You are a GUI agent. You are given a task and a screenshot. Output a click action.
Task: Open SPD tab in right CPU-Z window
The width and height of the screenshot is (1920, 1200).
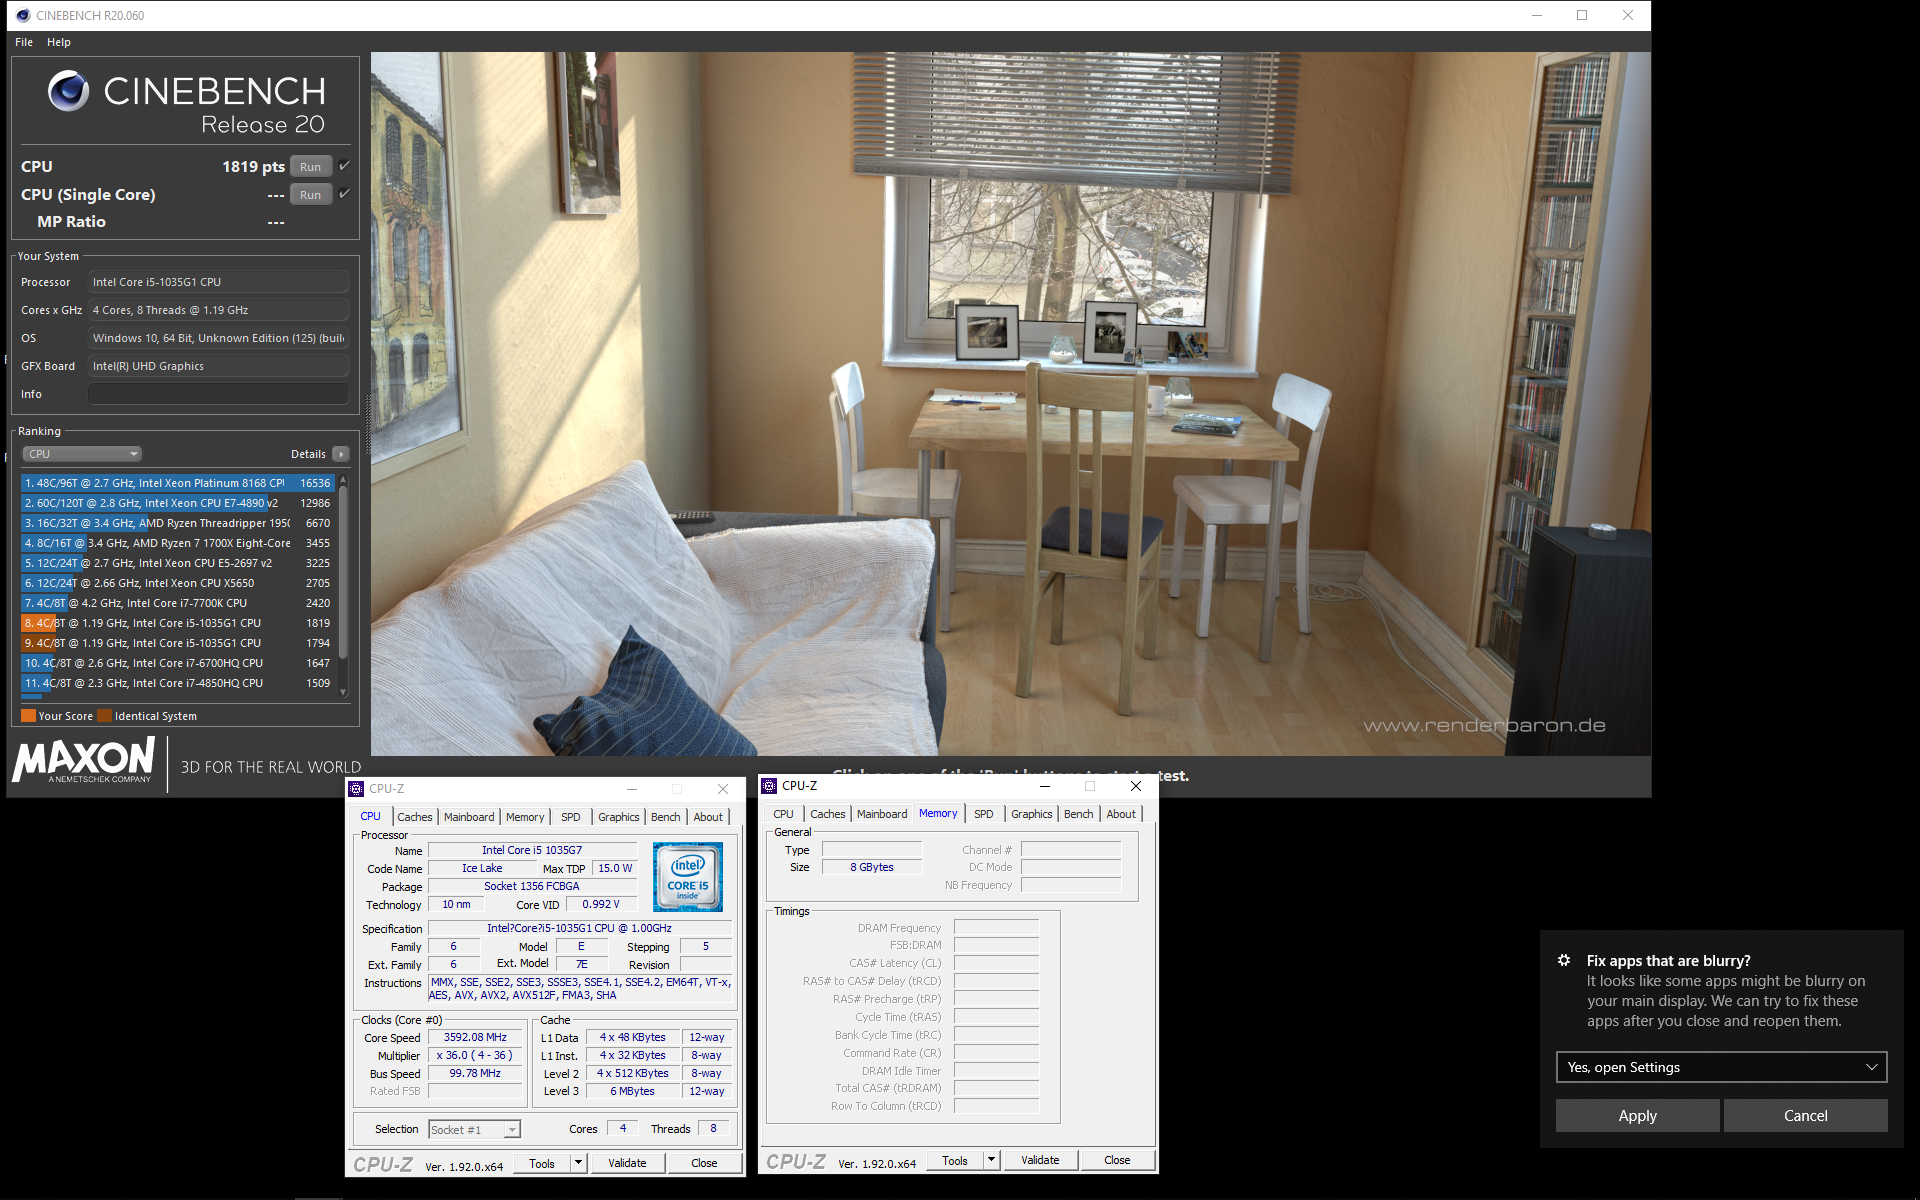984,814
